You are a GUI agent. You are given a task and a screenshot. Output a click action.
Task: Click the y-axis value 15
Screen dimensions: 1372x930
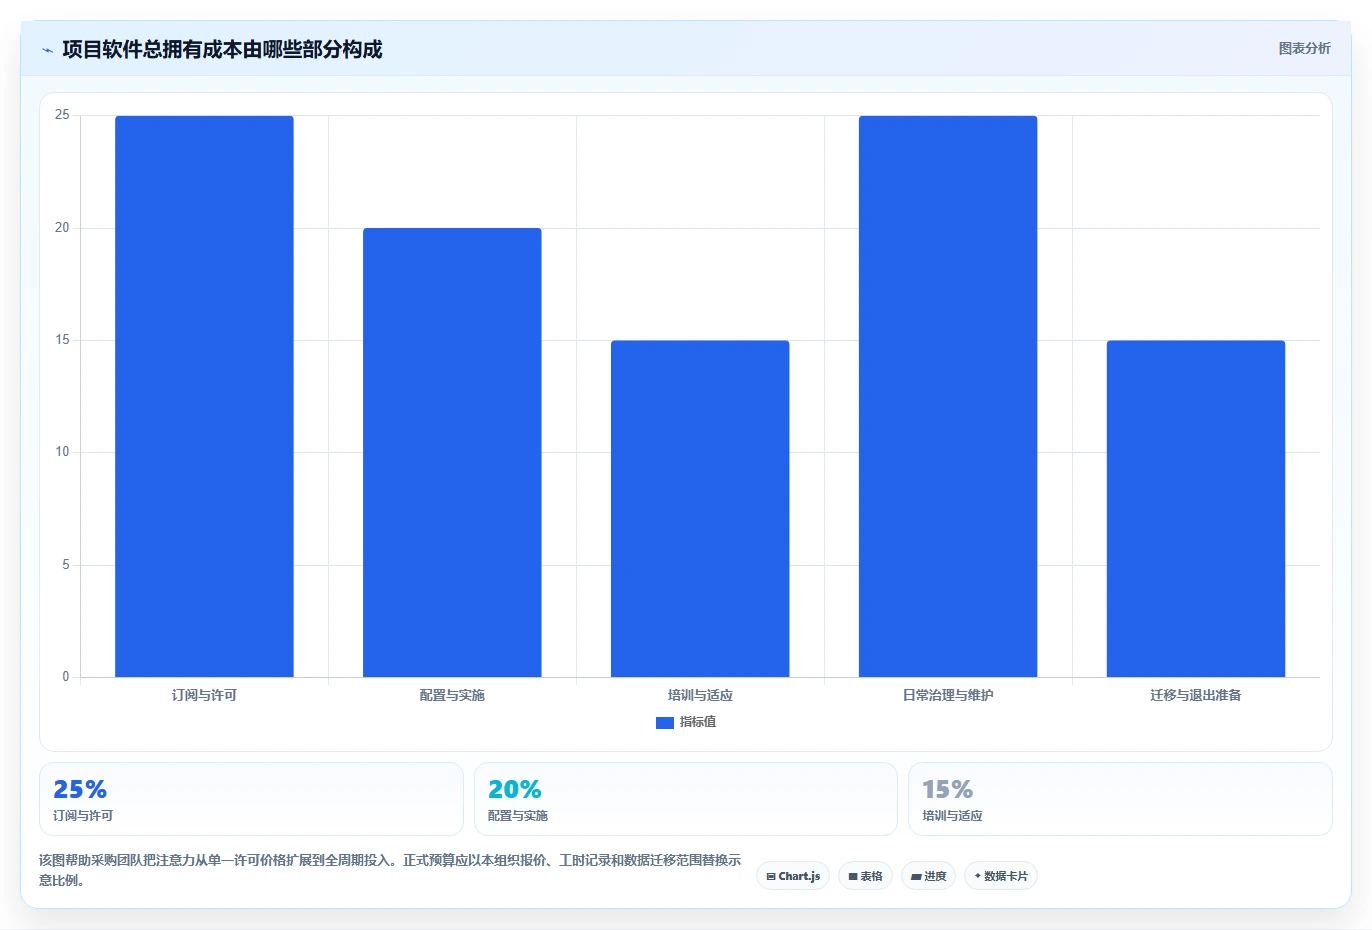point(62,340)
